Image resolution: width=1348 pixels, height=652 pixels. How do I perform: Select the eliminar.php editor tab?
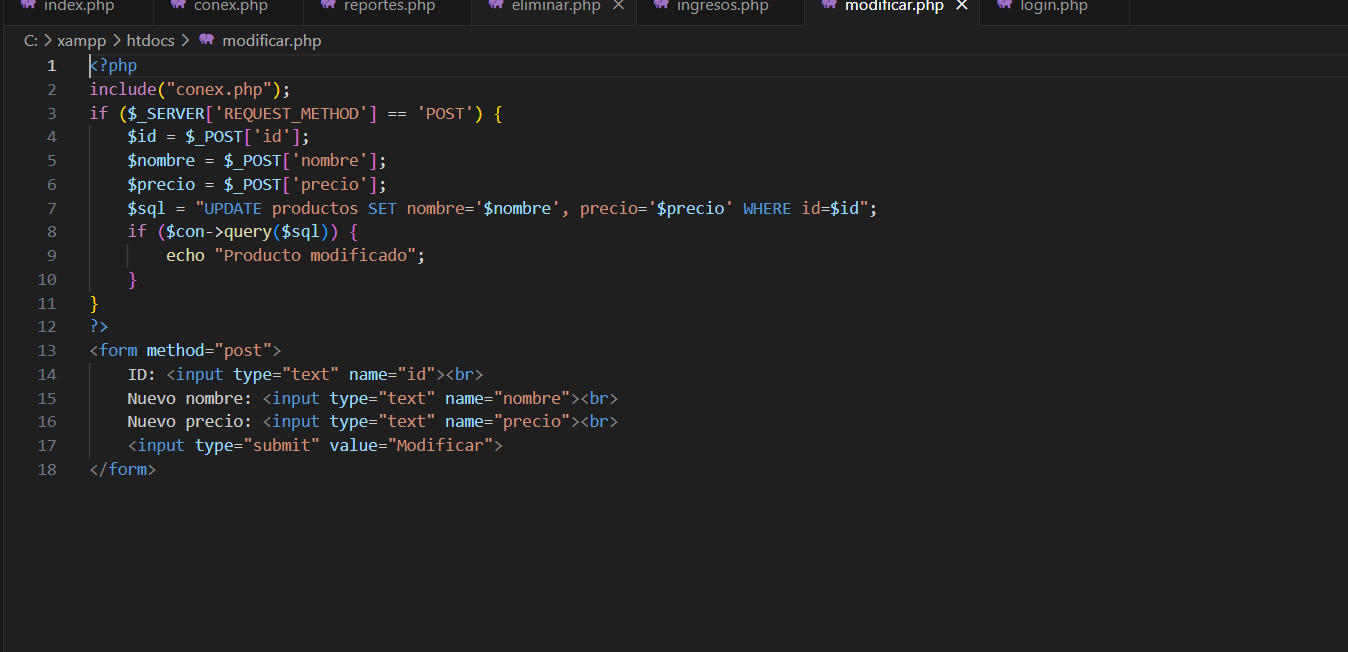pos(554,6)
